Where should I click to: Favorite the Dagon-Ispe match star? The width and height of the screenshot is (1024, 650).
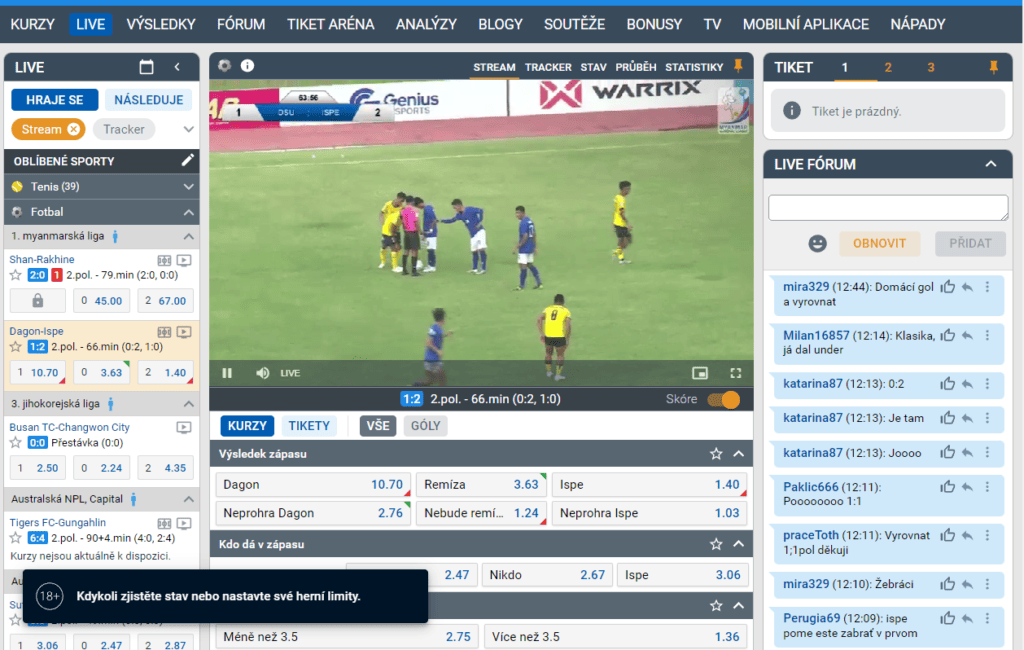(x=16, y=347)
